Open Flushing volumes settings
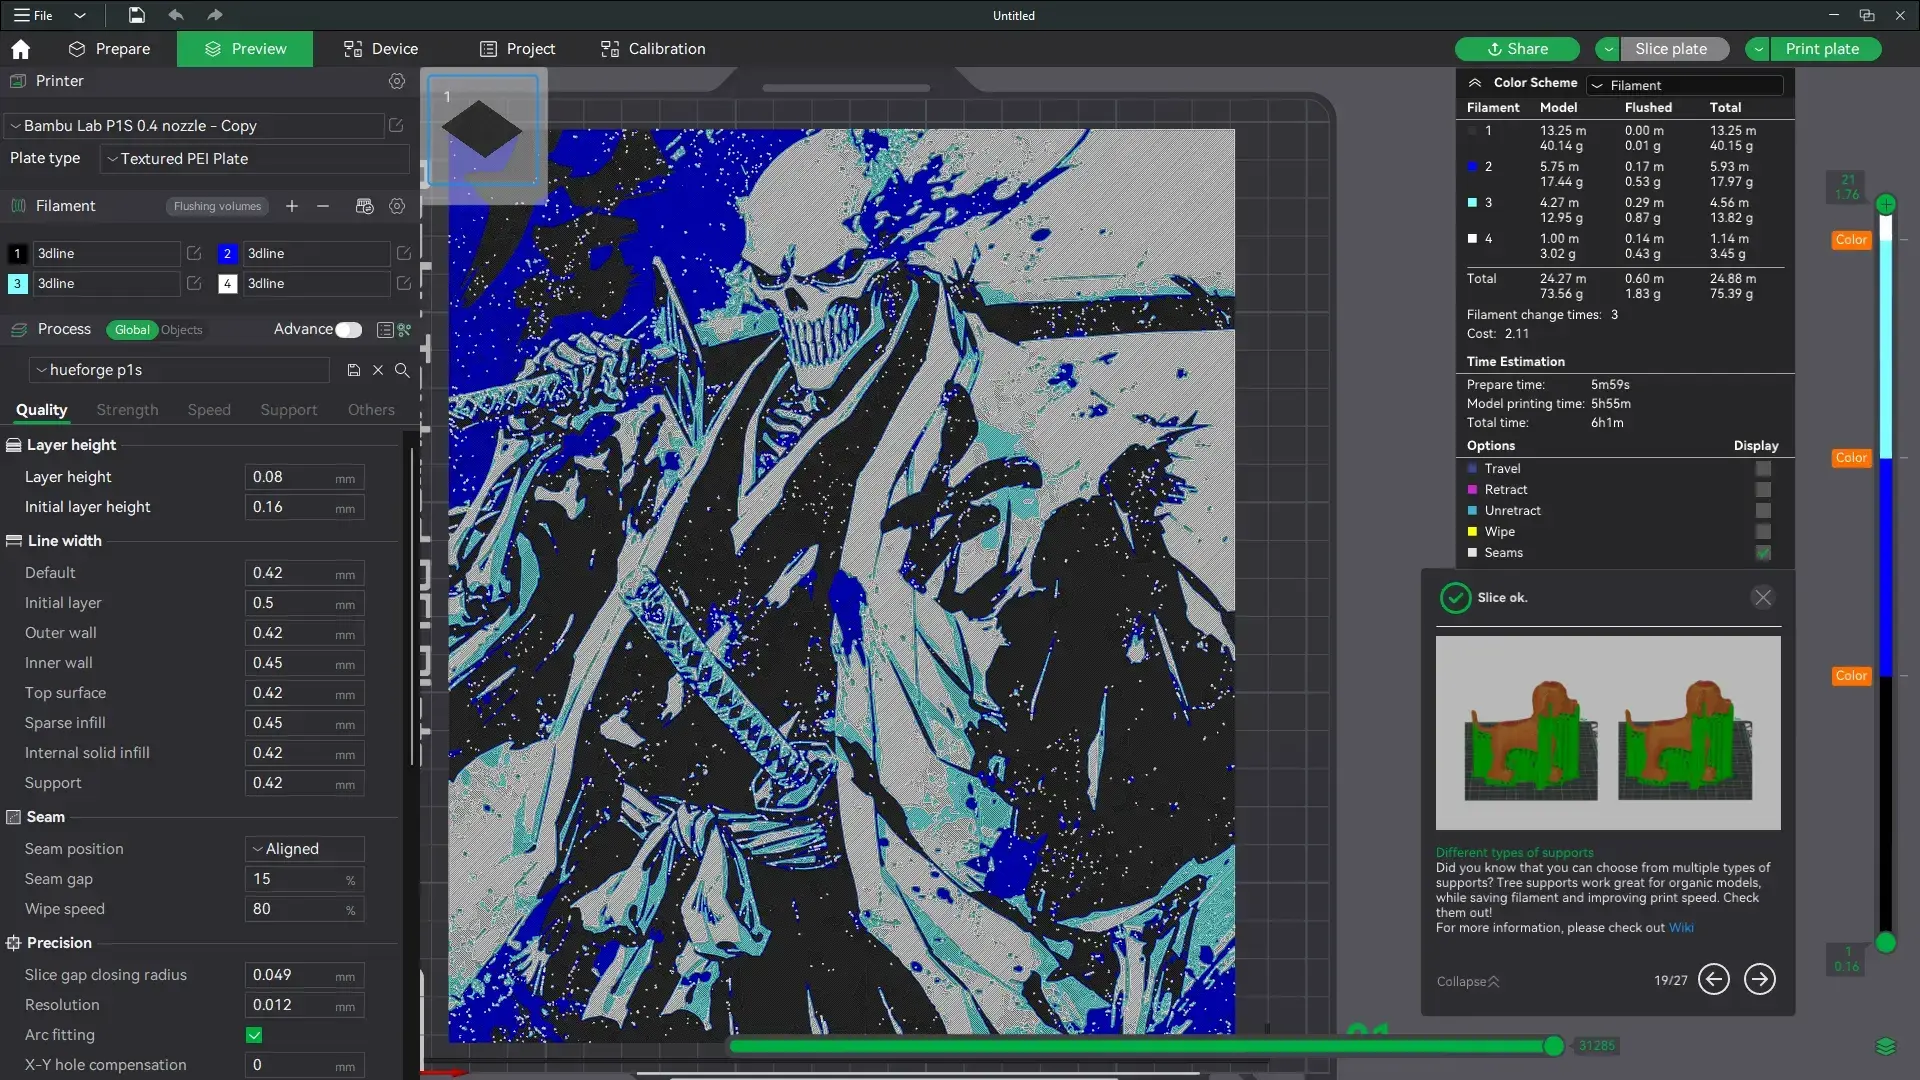The image size is (1920, 1080). click(217, 206)
